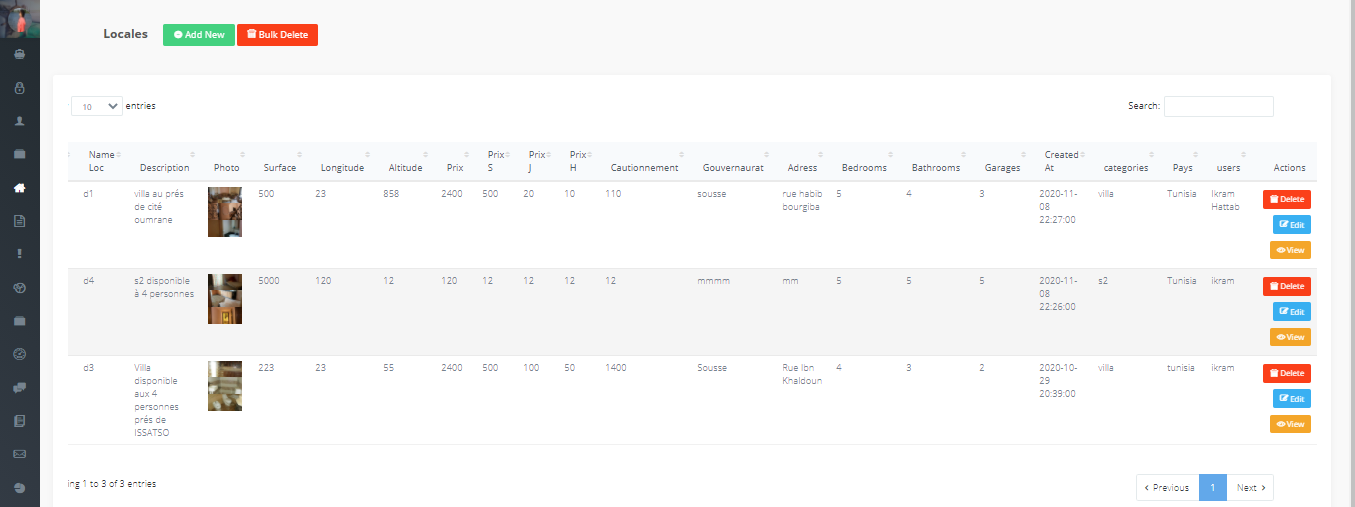Open the entries-per-page dropdown
This screenshot has height=507, width=1355.
pyautogui.click(x=97, y=106)
